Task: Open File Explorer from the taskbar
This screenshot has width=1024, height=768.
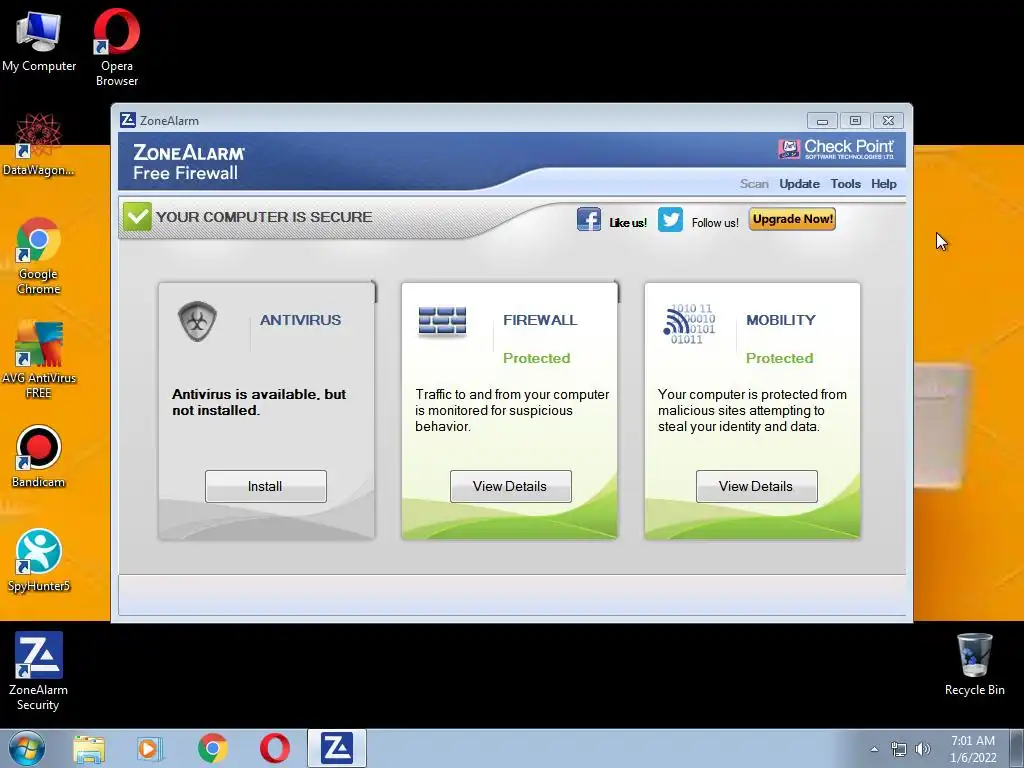Action: point(89,749)
